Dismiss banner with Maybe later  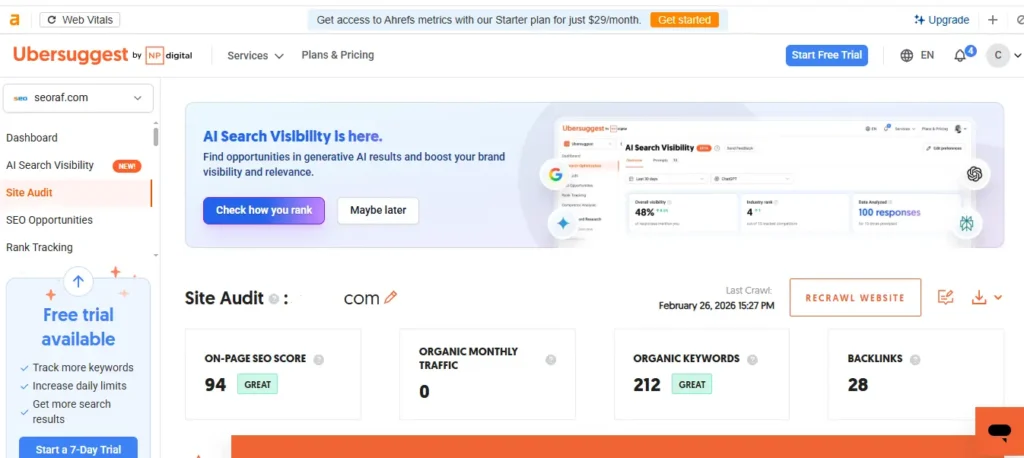coord(378,210)
